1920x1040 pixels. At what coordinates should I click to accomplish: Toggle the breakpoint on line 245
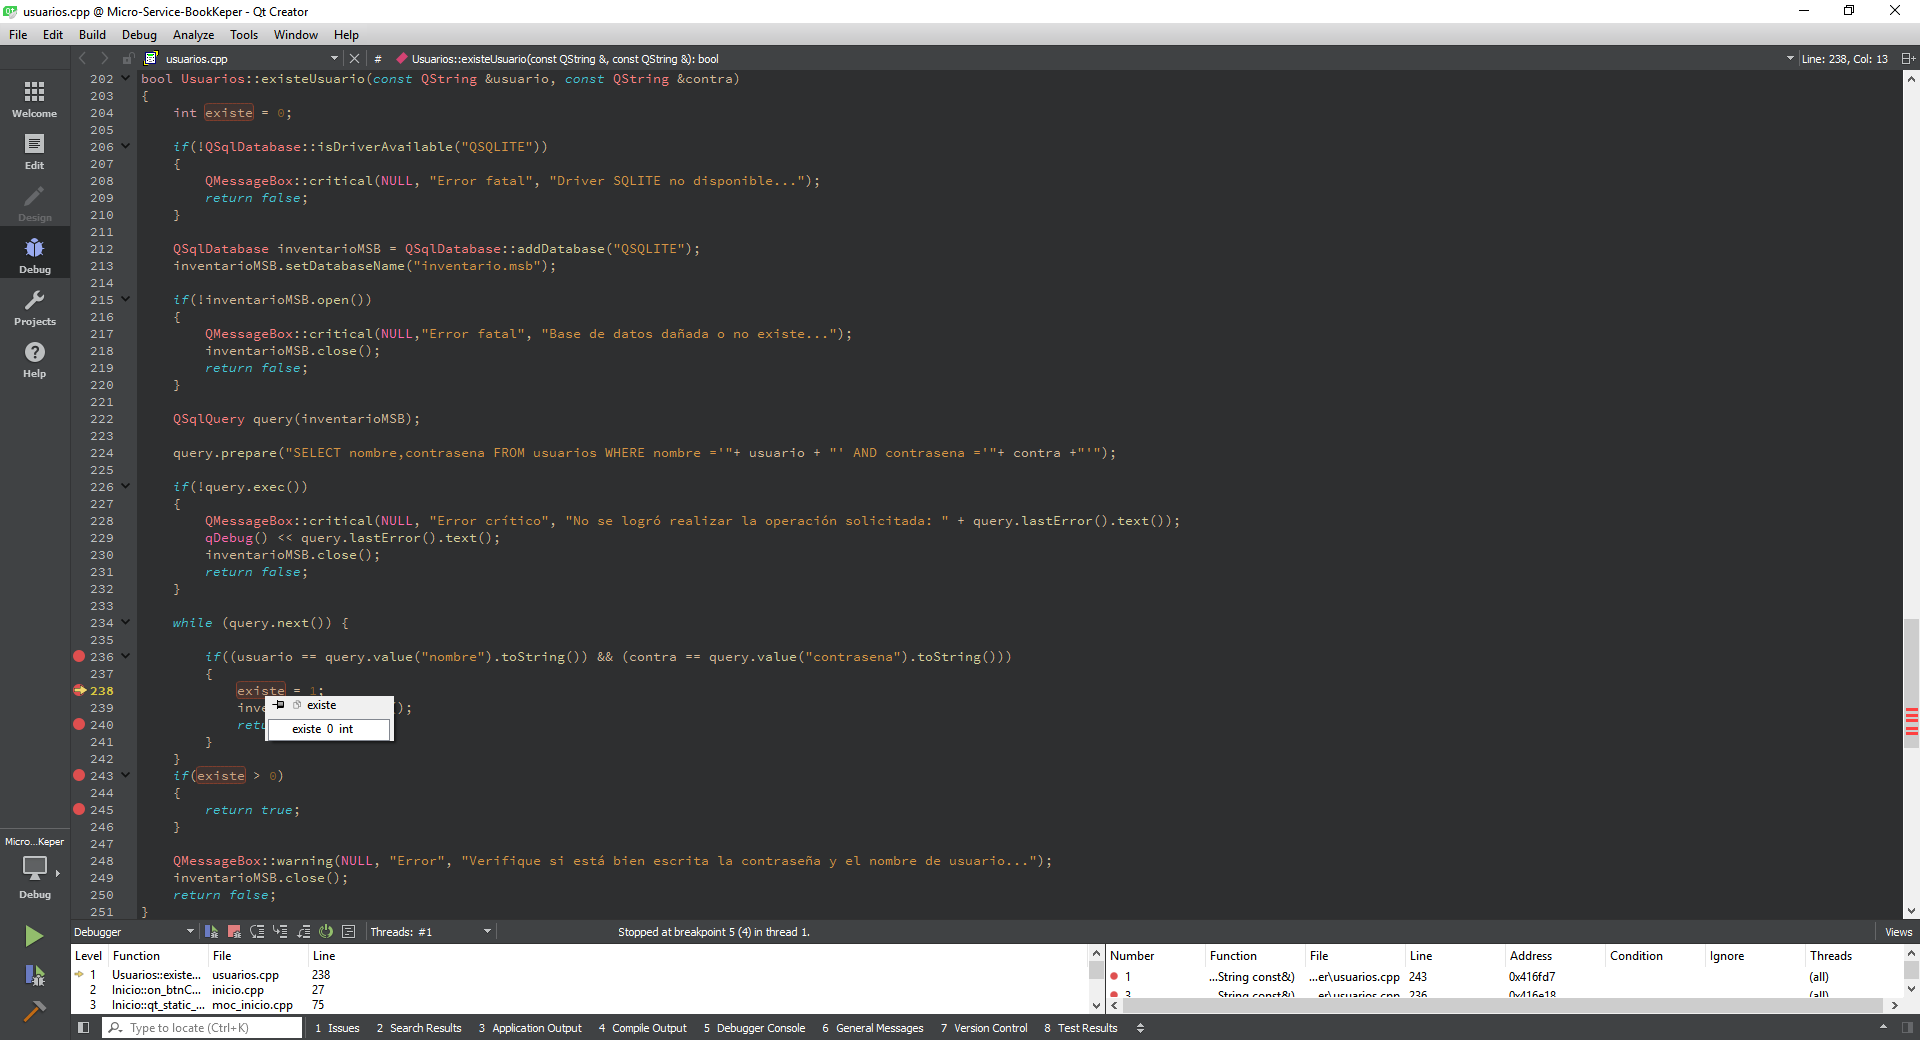point(79,810)
